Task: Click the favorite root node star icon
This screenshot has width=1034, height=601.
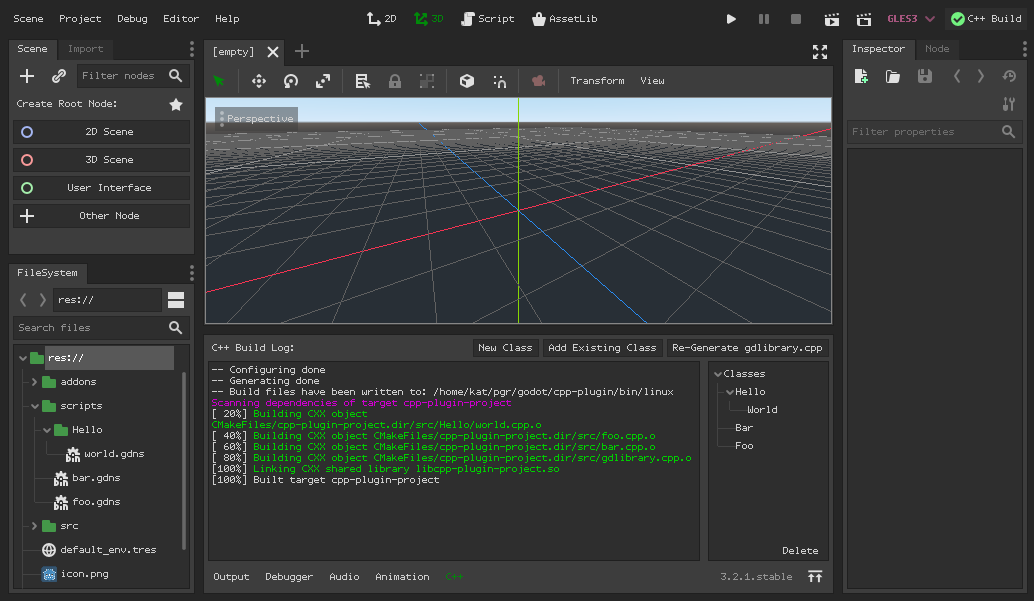Action: [x=176, y=104]
